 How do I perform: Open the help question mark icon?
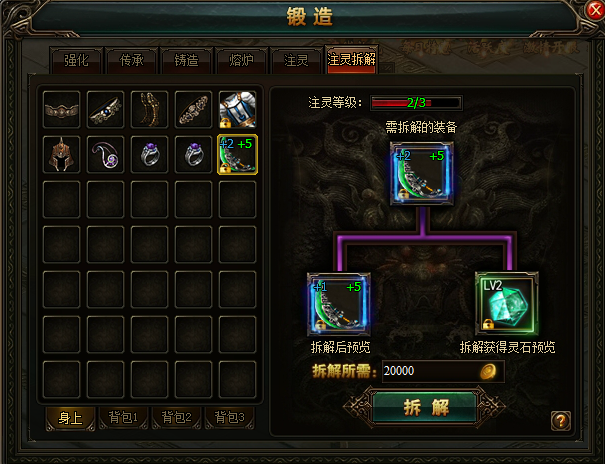pos(561,420)
